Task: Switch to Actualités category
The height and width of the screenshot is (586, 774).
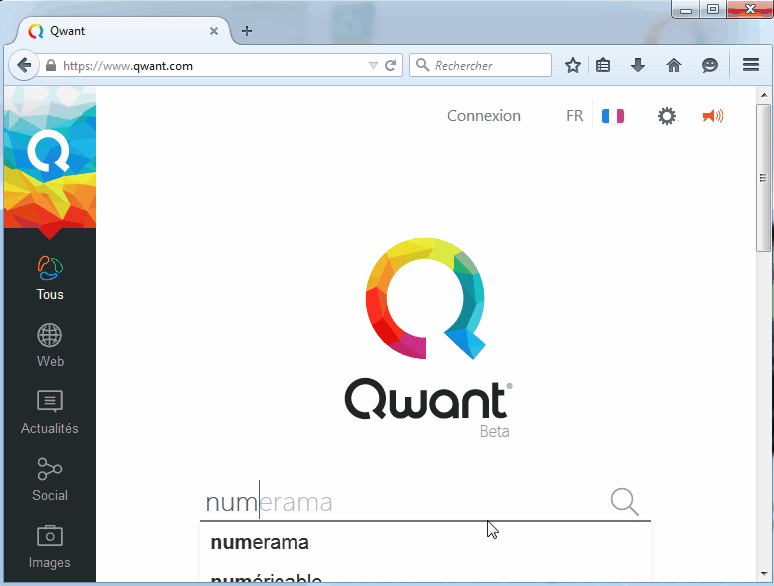Action: [50, 411]
